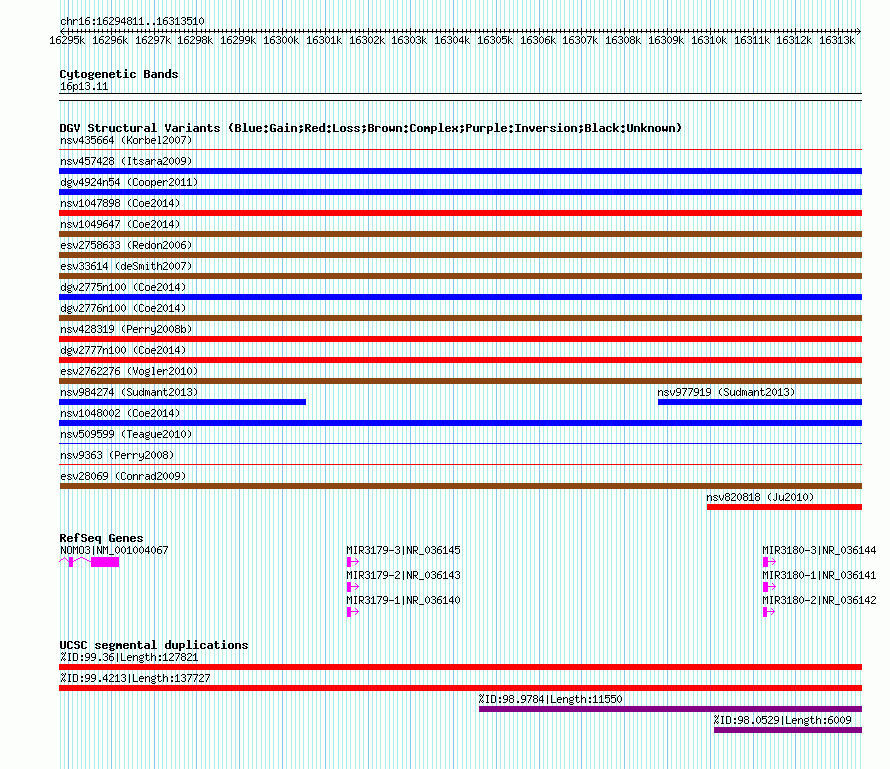Click the nsv1049647 (Coe2014) variant label
The height and width of the screenshot is (769, 890).
point(120,224)
